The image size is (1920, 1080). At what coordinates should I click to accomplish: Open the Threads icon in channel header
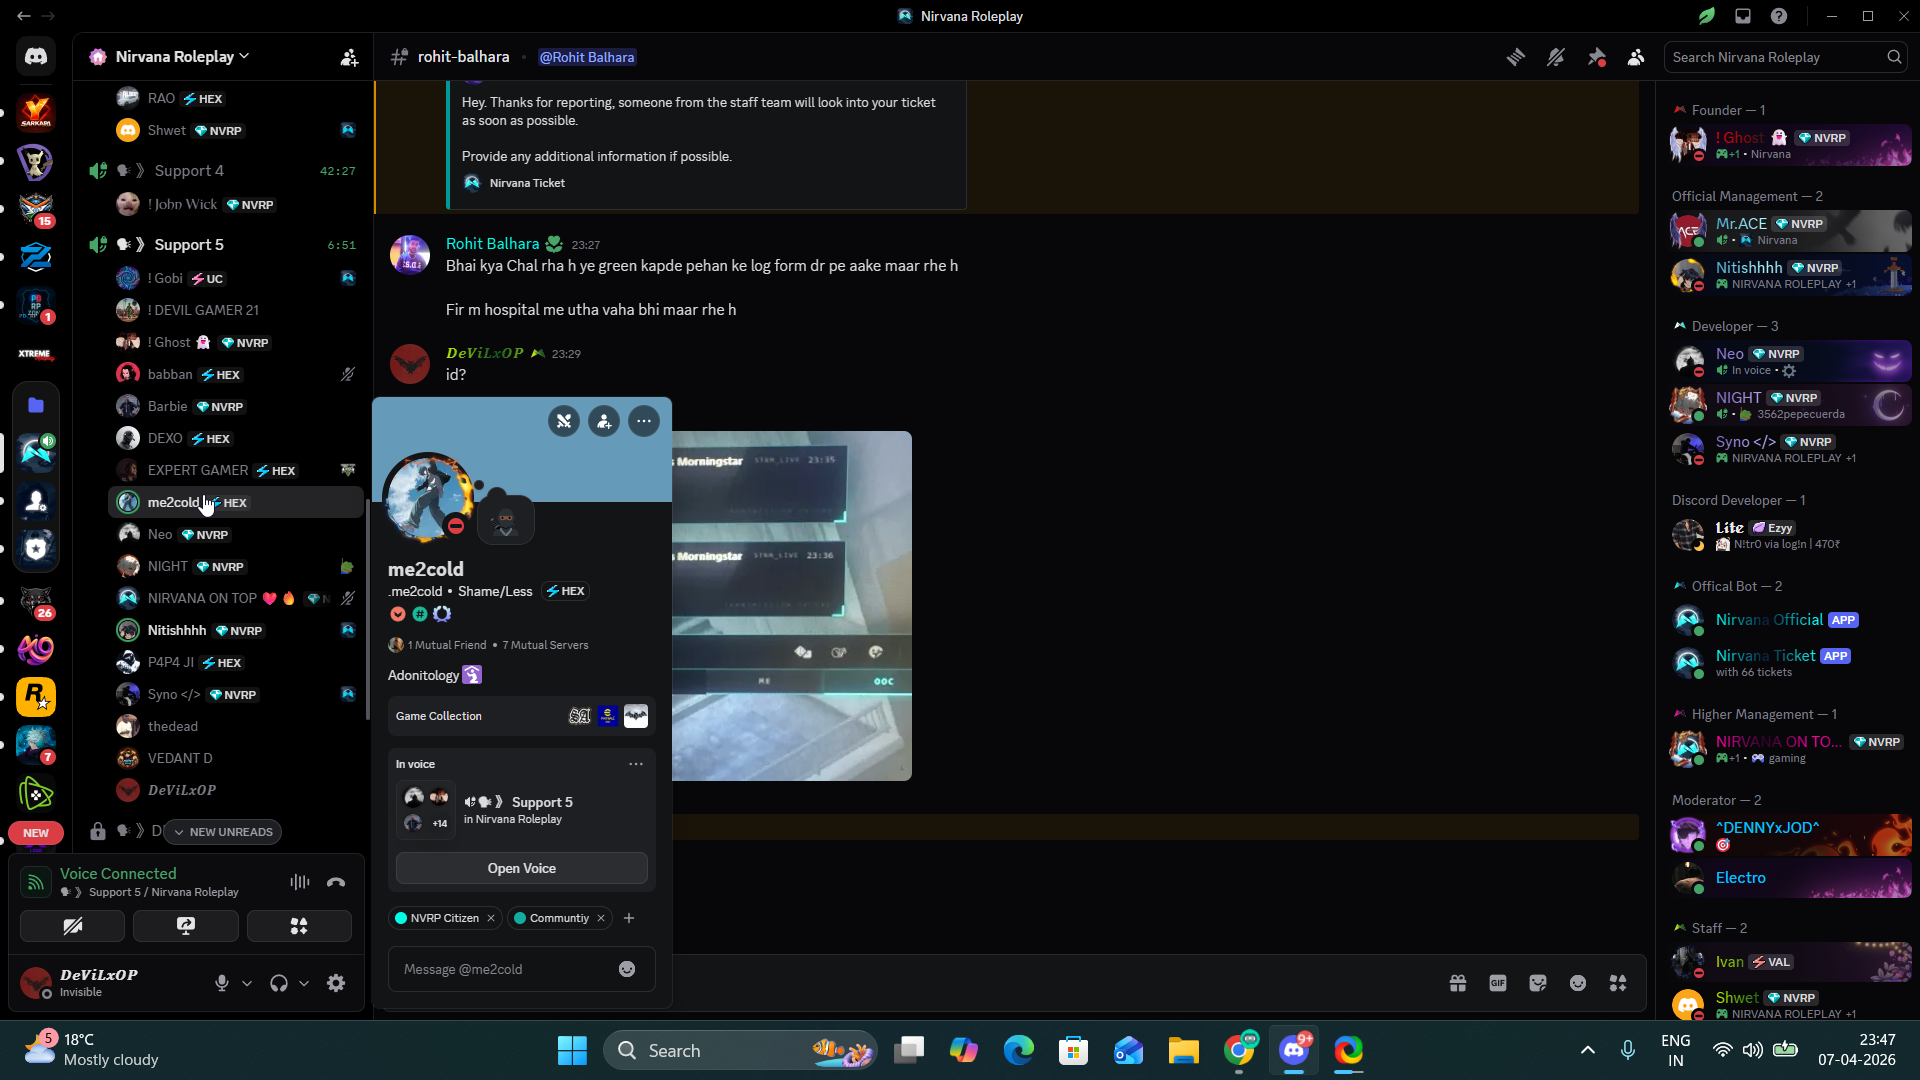(x=1516, y=58)
